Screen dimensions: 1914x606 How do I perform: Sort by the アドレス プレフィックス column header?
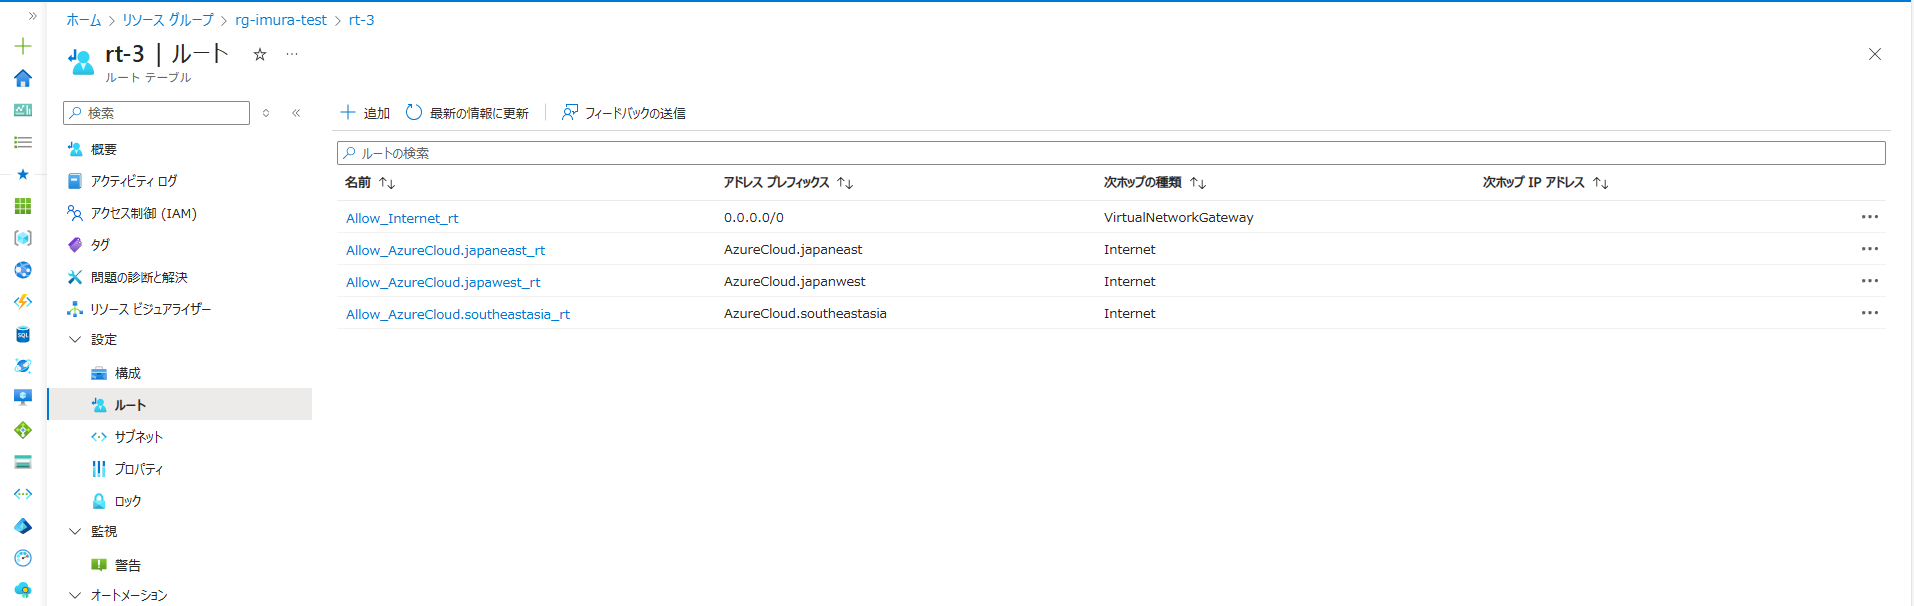tap(788, 183)
